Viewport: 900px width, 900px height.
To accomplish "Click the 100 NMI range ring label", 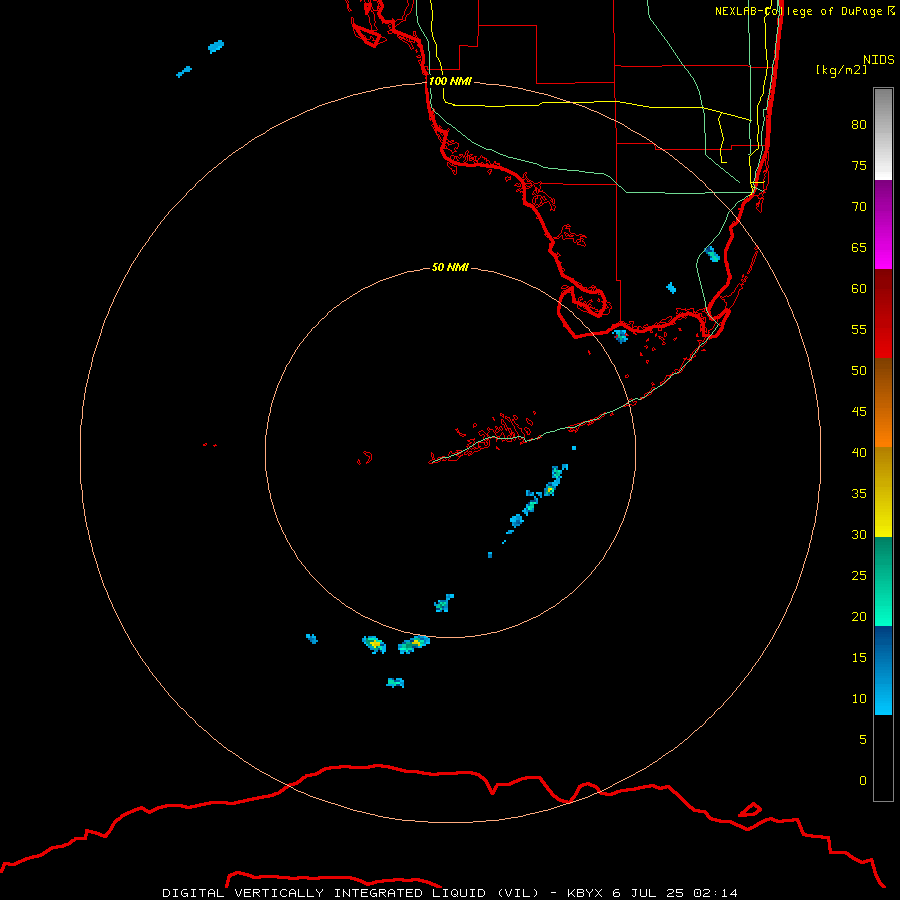I will click(450, 81).
